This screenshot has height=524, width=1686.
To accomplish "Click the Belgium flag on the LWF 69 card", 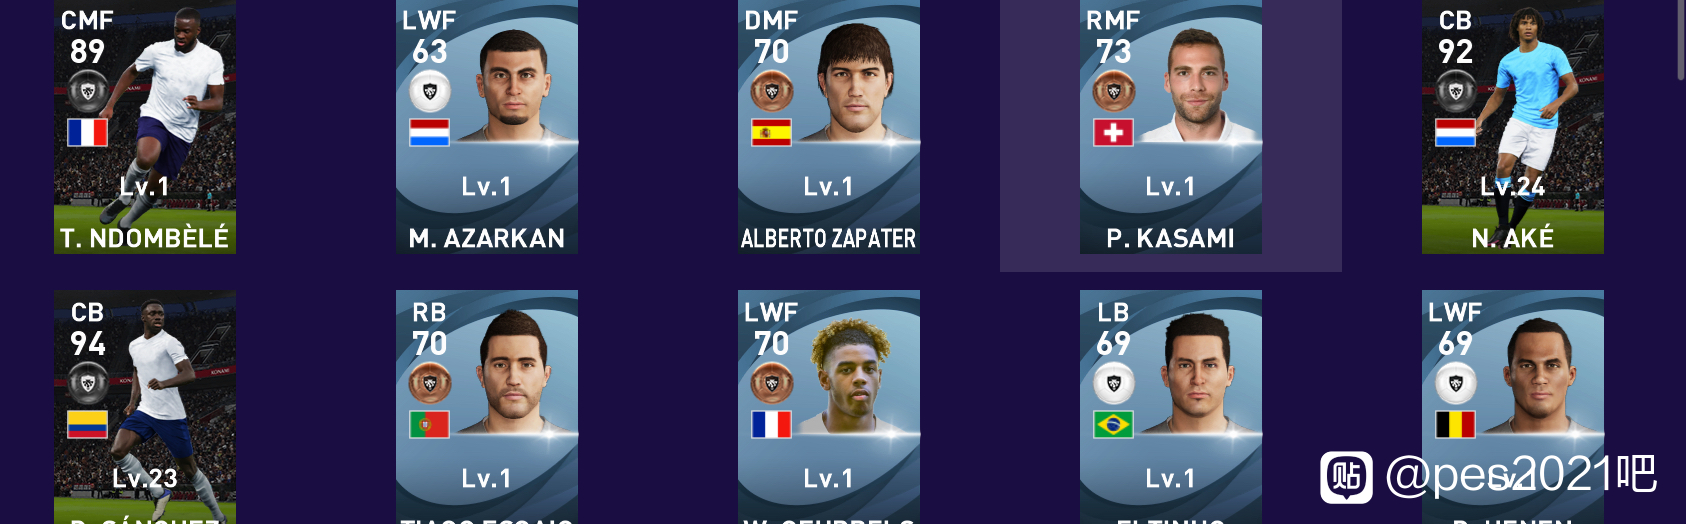I will pos(1455,424).
